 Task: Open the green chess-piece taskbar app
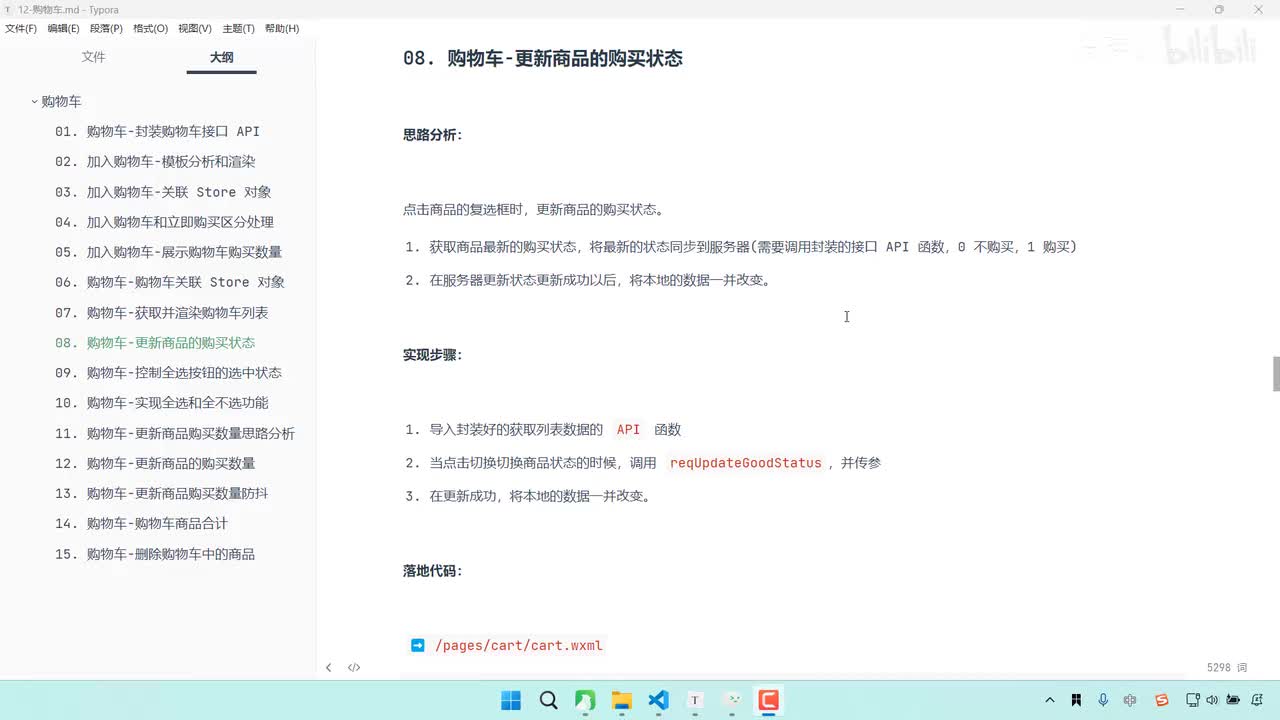(x=585, y=700)
